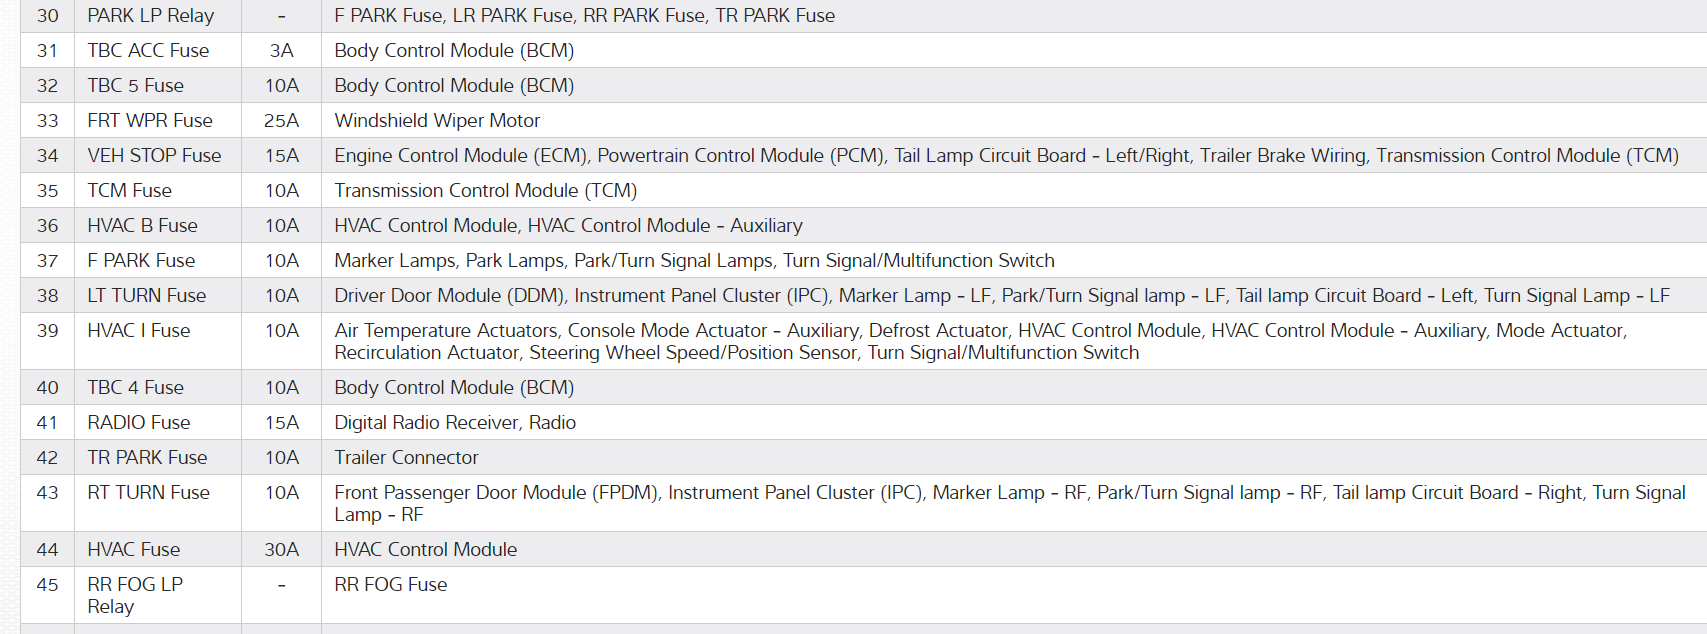Click row number 37
The width and height of the screenshot is (1707, 634).
(47, 261)
